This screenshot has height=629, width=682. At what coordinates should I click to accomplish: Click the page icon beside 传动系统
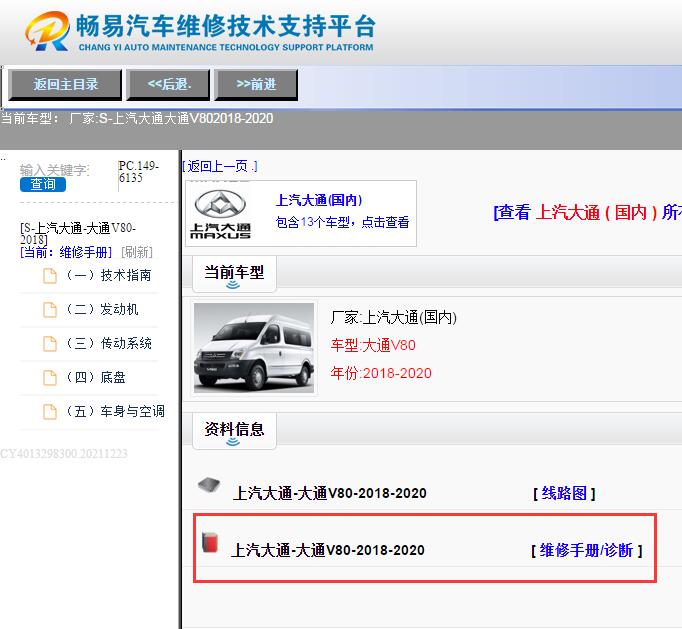coord(50,344)
